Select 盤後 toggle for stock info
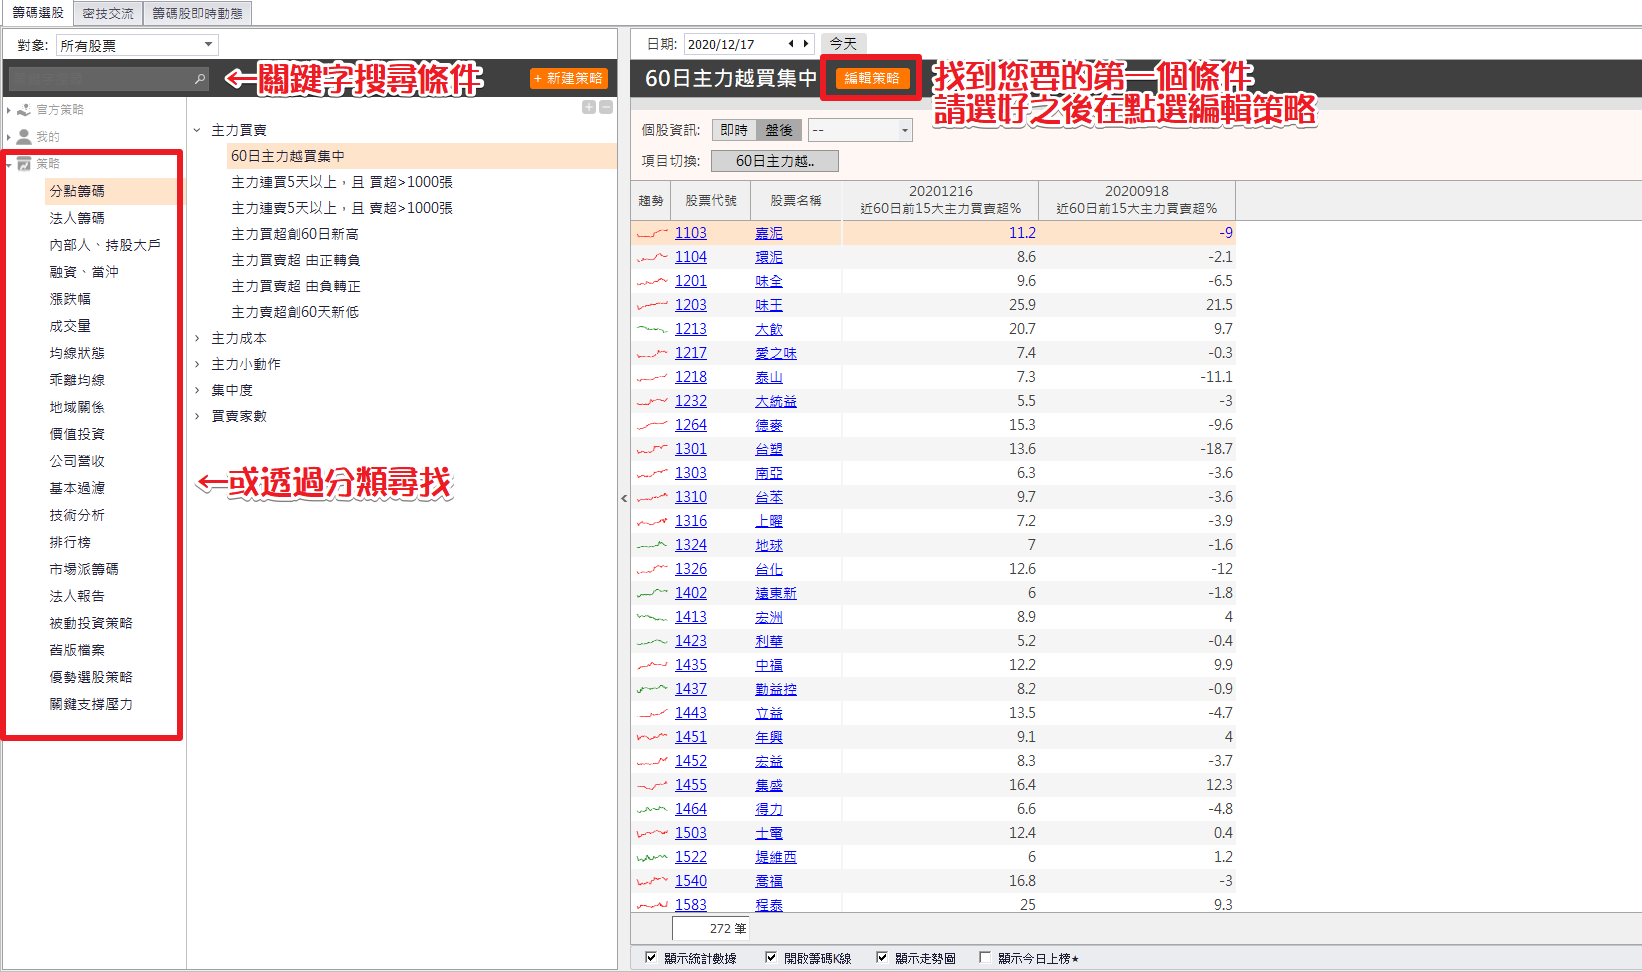Image resolution: width=1642 pixels, height=972 pixels. [779, 130]
